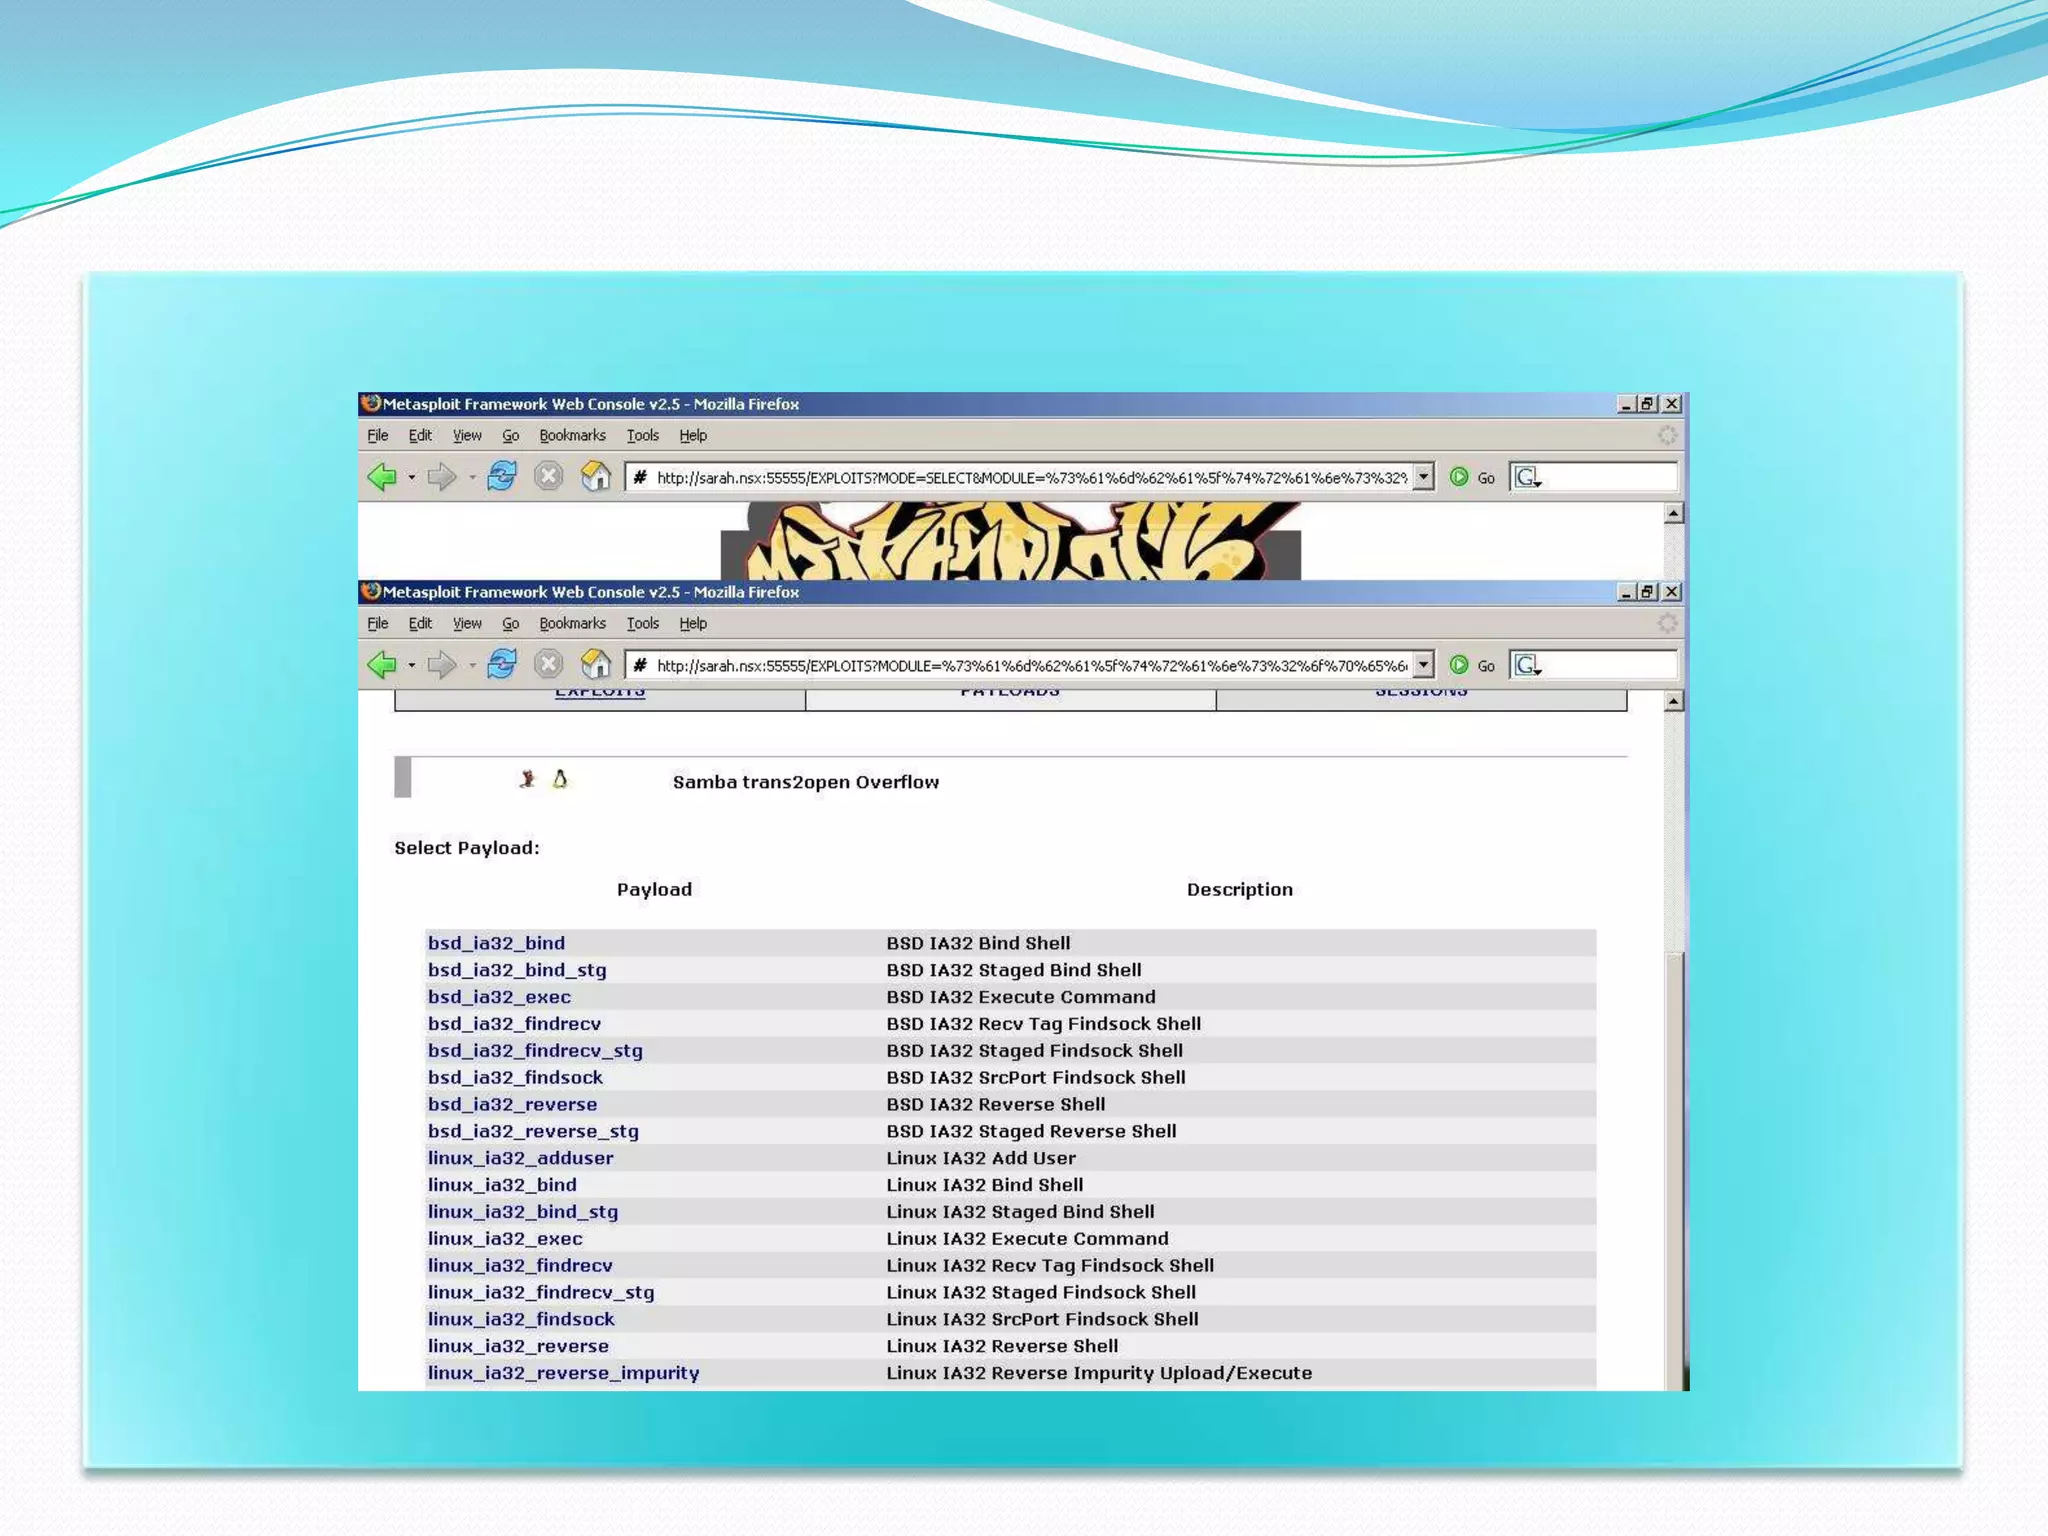Click the Reload icon in the lower Firefox window
The image size is (2048, 1536).
(502, 664)
